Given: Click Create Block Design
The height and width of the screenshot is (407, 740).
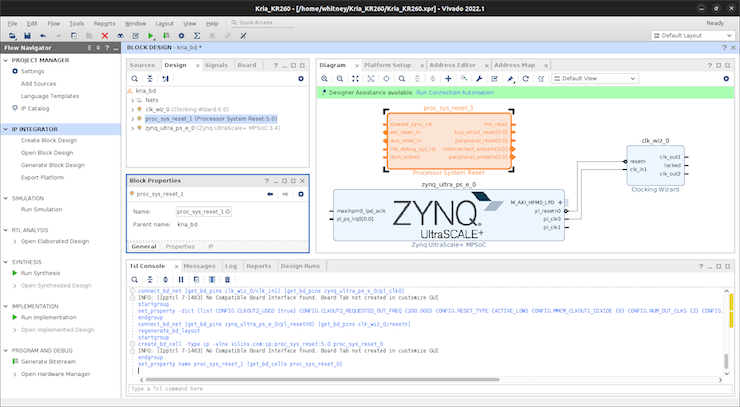Looking at the screenshot, I should click(x=49, y=141).
